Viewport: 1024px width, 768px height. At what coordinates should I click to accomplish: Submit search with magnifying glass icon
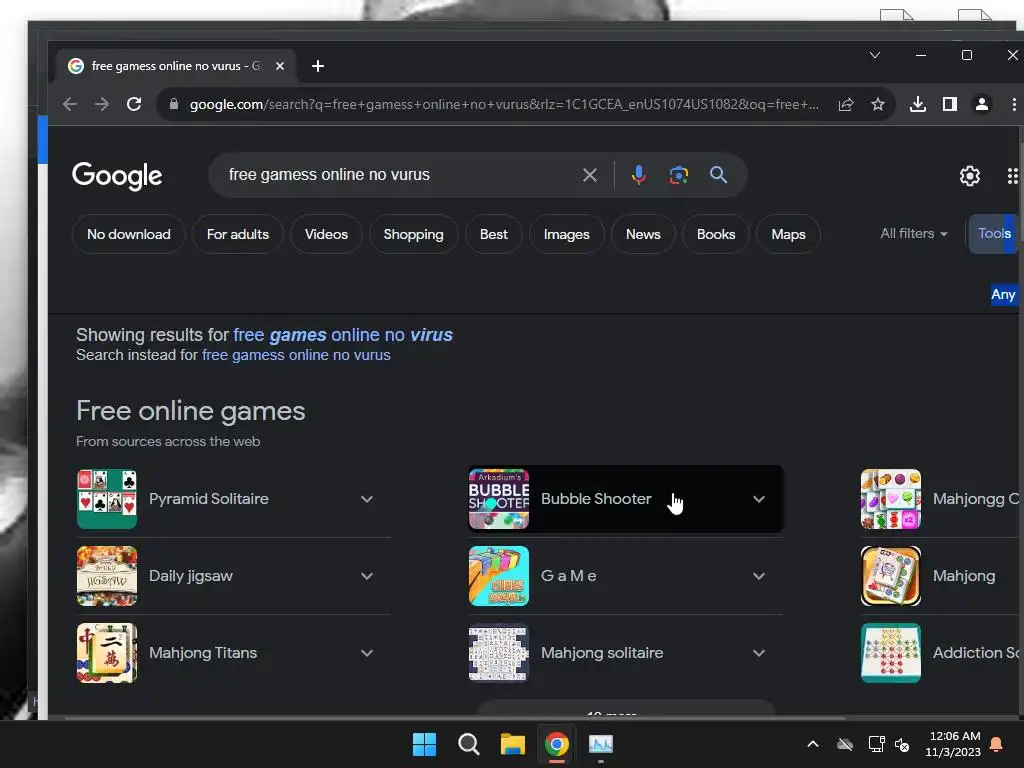click(x=718, y=175)
